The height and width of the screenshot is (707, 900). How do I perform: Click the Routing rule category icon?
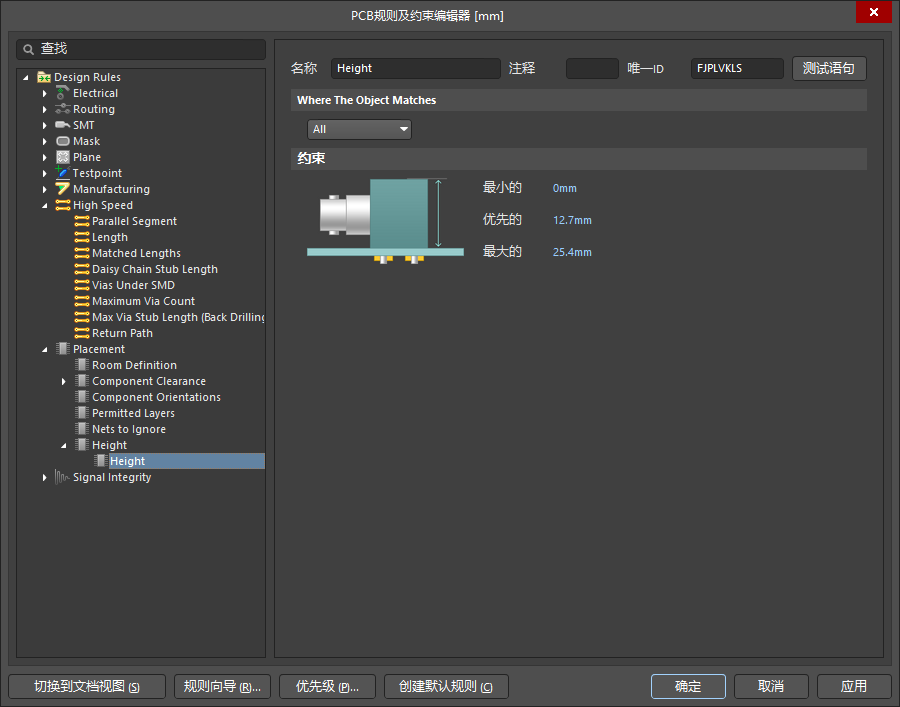62,109
